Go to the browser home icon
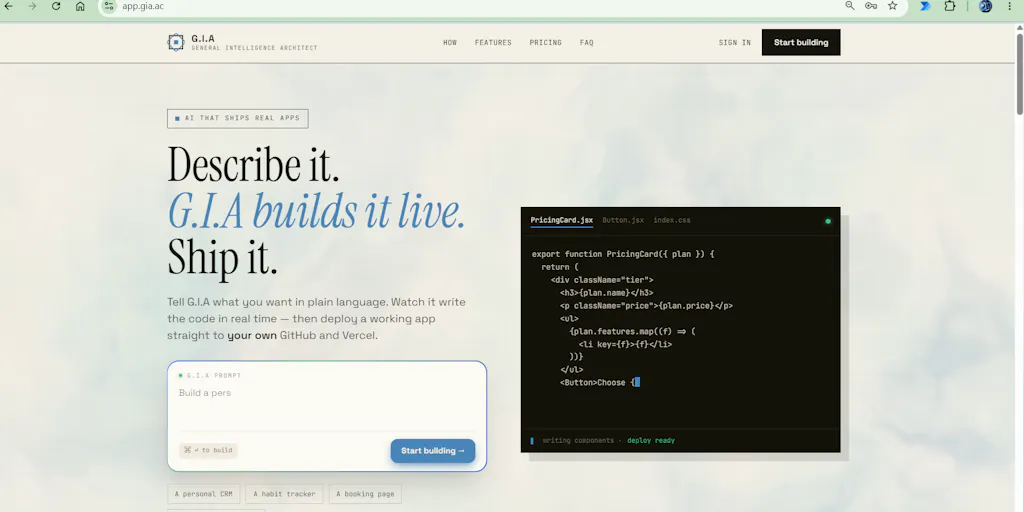Image resolution: width=1024 pixels, height=512 pixels. click(80, 6)
